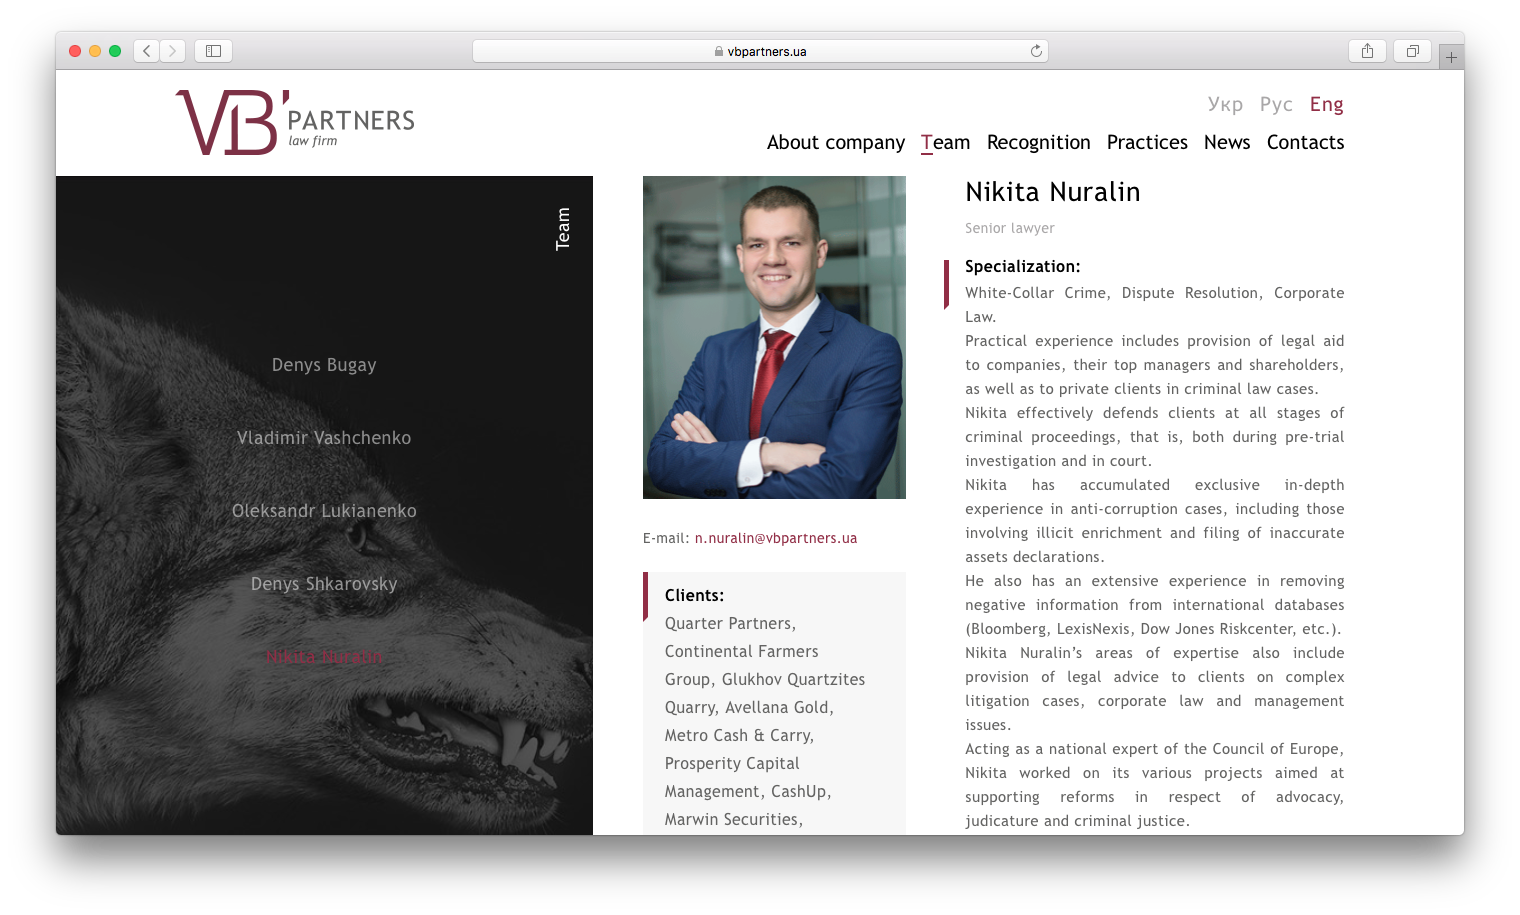Click the Safari forward navigation arrow
Image resolution: width=1520 pixels, height=915 pixels.
pyautogui.click(x=172, y=51)
